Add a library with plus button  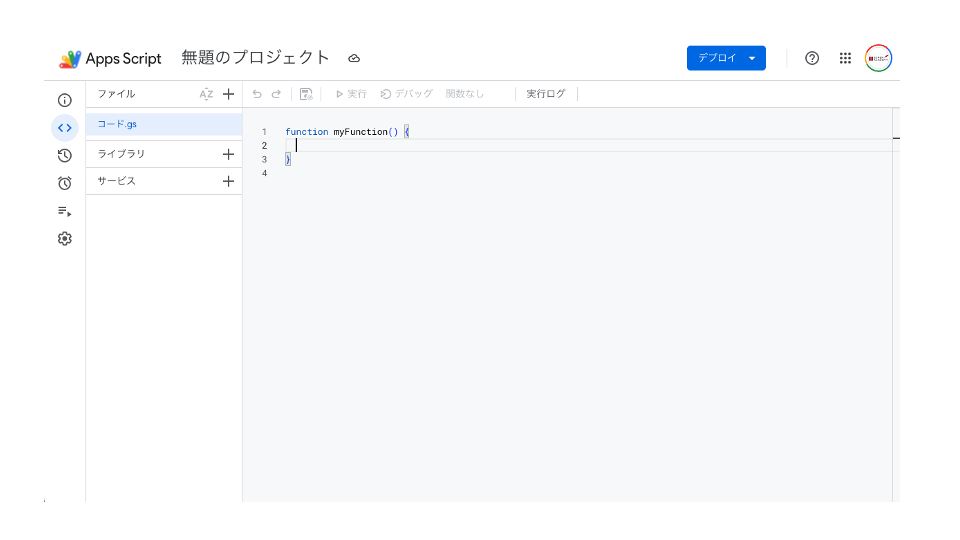[x=228, y=154]
